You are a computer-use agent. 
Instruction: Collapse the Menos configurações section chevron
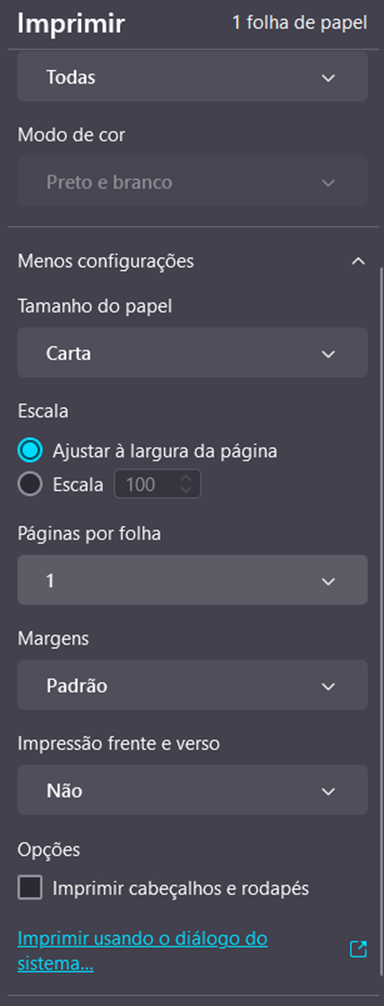358,261
